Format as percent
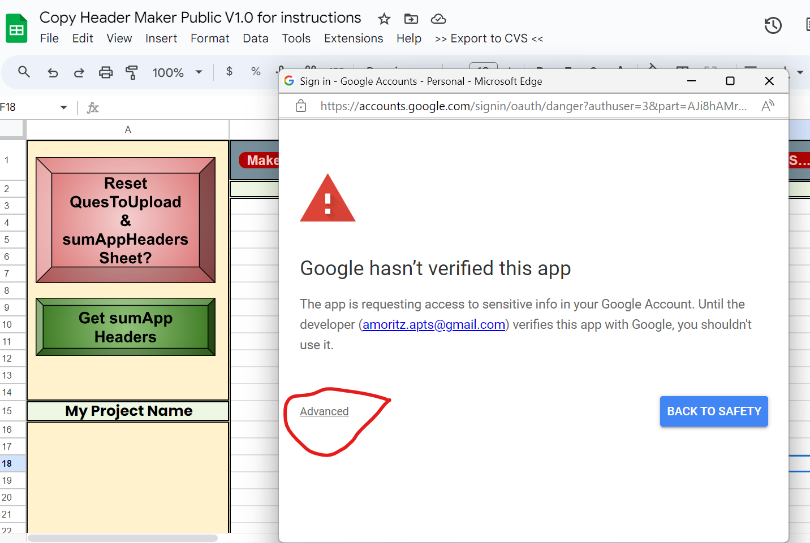This screenshot has height=543, width=810. tap(256, 71)
